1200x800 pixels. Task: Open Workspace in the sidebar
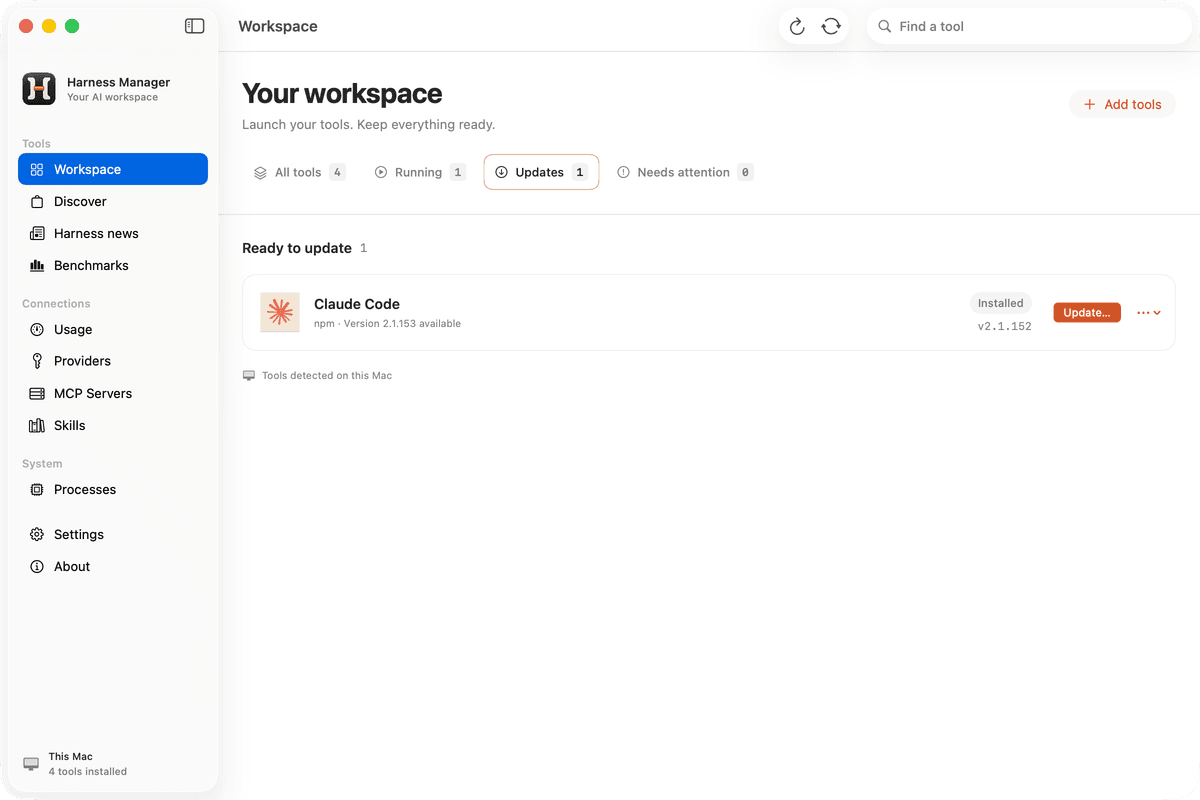pos(113,169)
